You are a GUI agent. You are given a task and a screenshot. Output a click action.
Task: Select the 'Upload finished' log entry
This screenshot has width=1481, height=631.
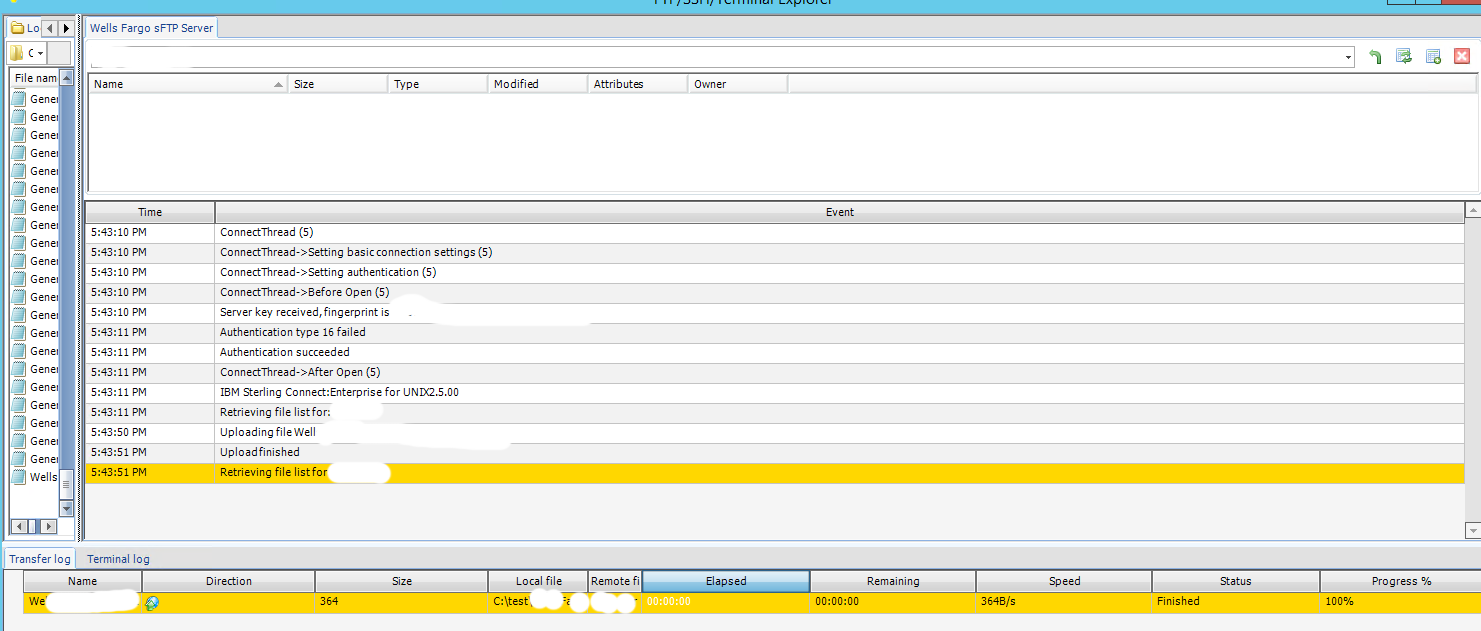click(259, 452)
